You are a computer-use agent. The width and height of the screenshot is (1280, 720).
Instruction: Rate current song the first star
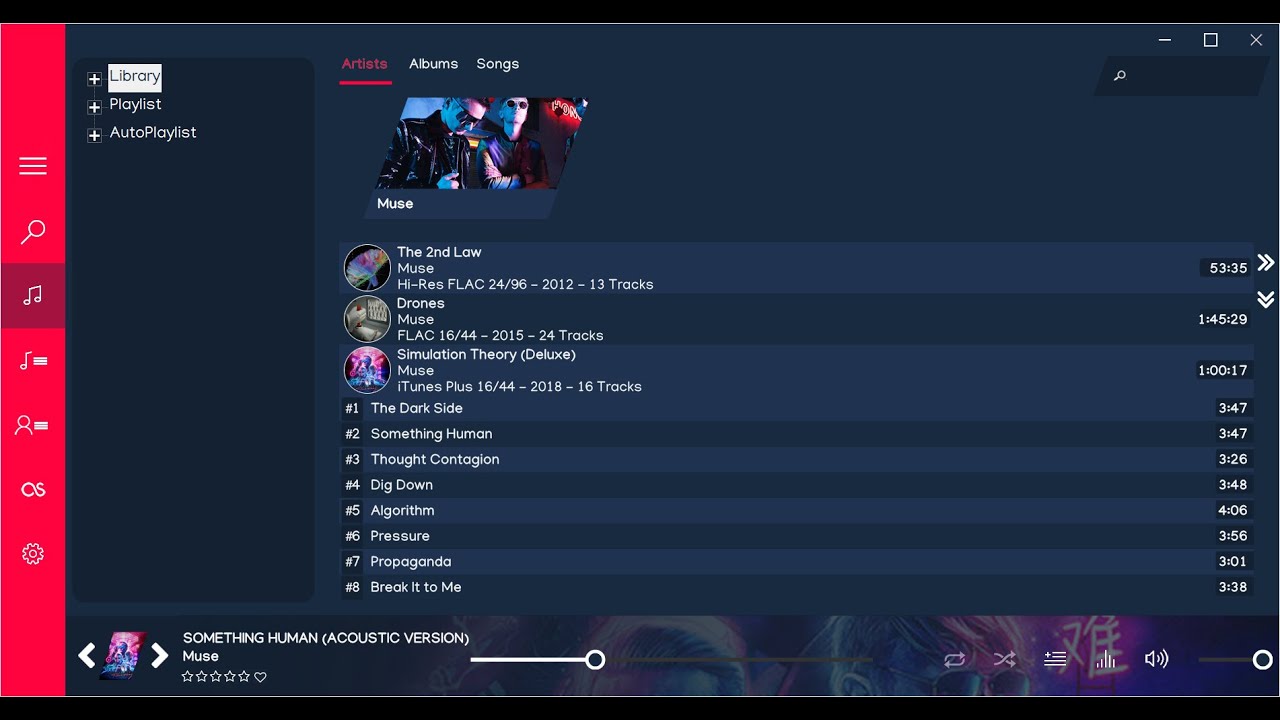click(x=187, y=677)
